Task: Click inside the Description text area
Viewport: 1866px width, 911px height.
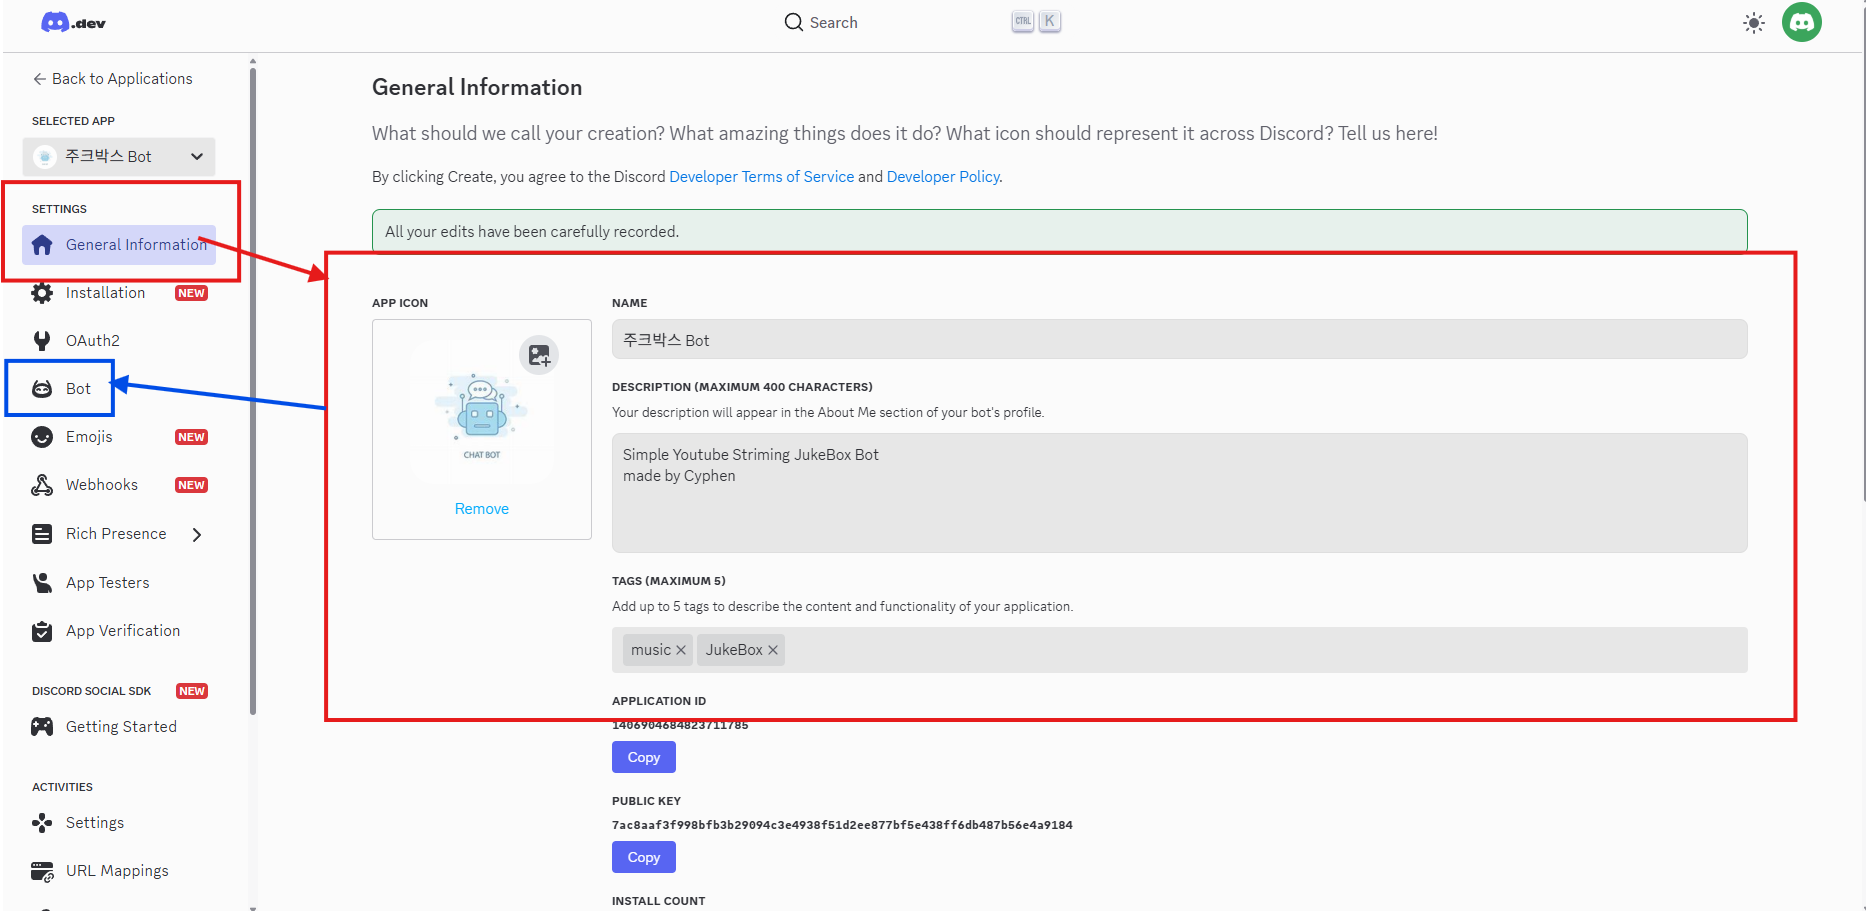Action: point(1180,493)
